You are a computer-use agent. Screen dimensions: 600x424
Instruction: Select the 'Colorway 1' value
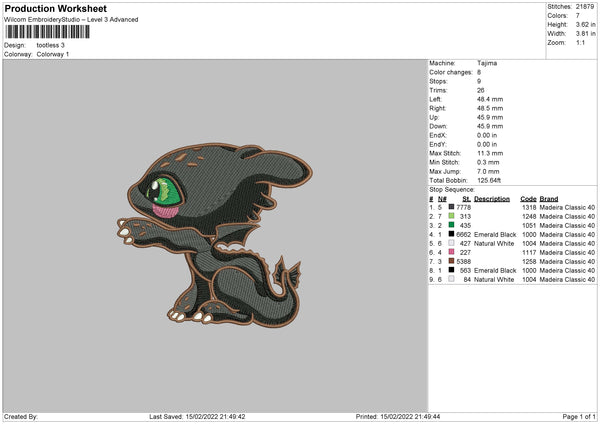[53, 54]
